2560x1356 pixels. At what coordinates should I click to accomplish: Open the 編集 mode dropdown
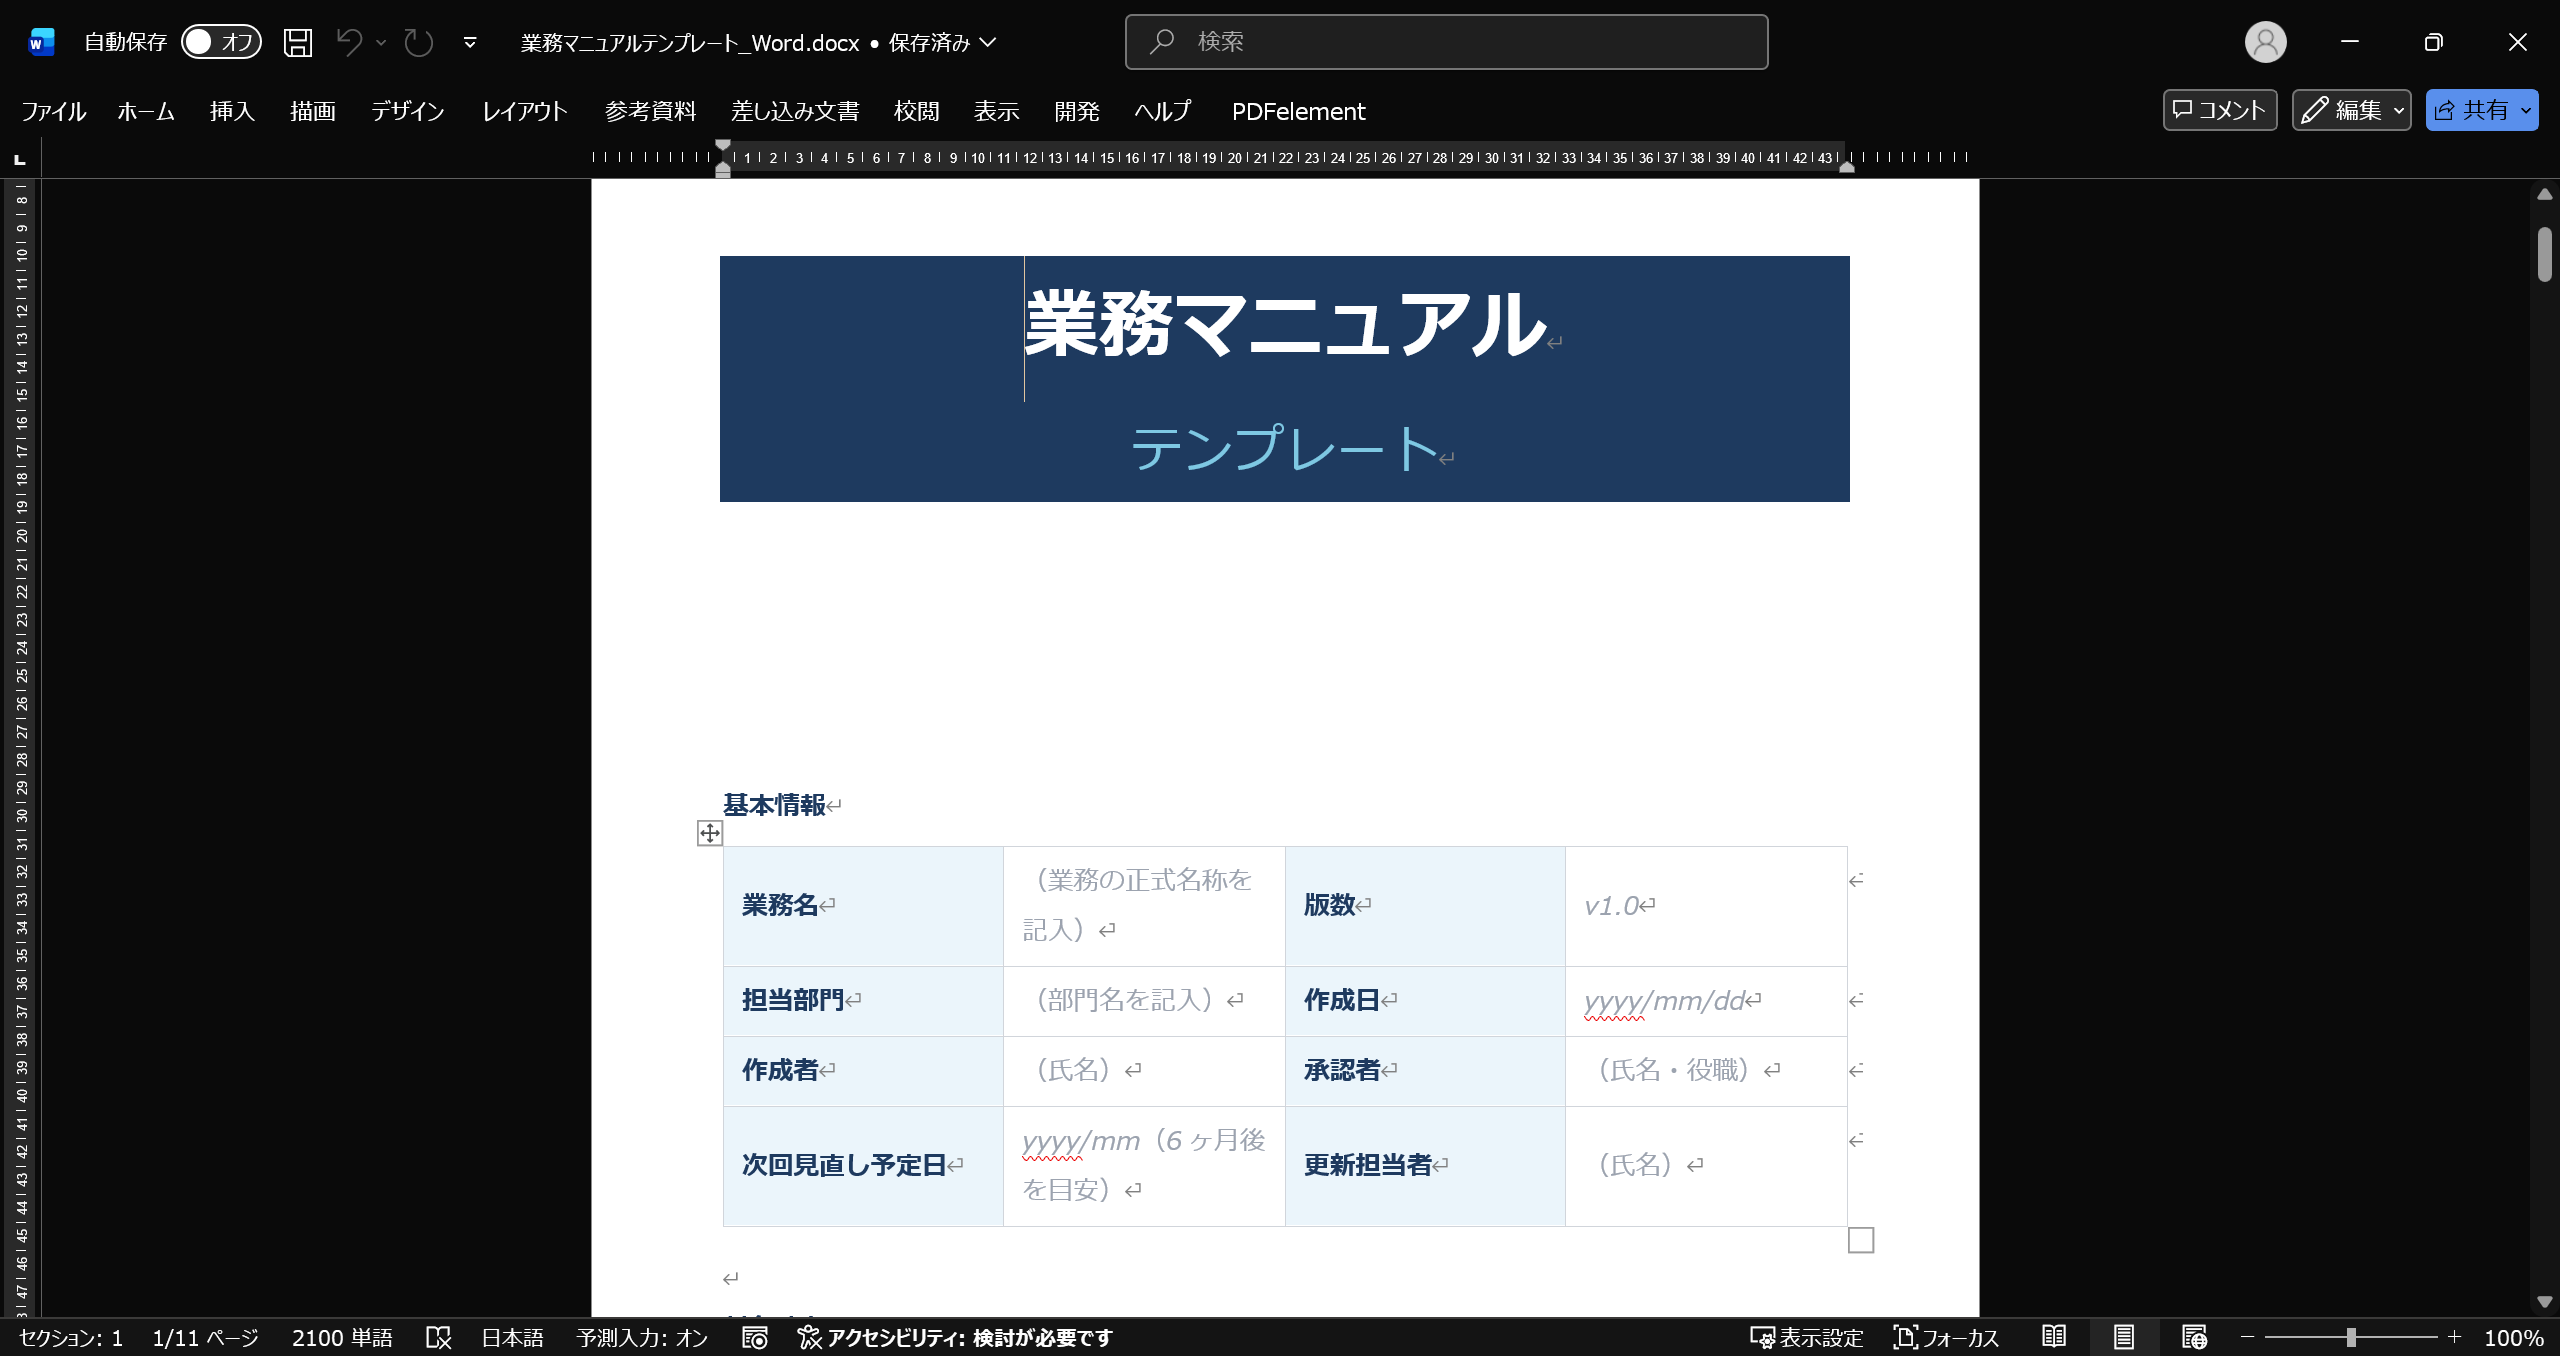[2351, 110]
